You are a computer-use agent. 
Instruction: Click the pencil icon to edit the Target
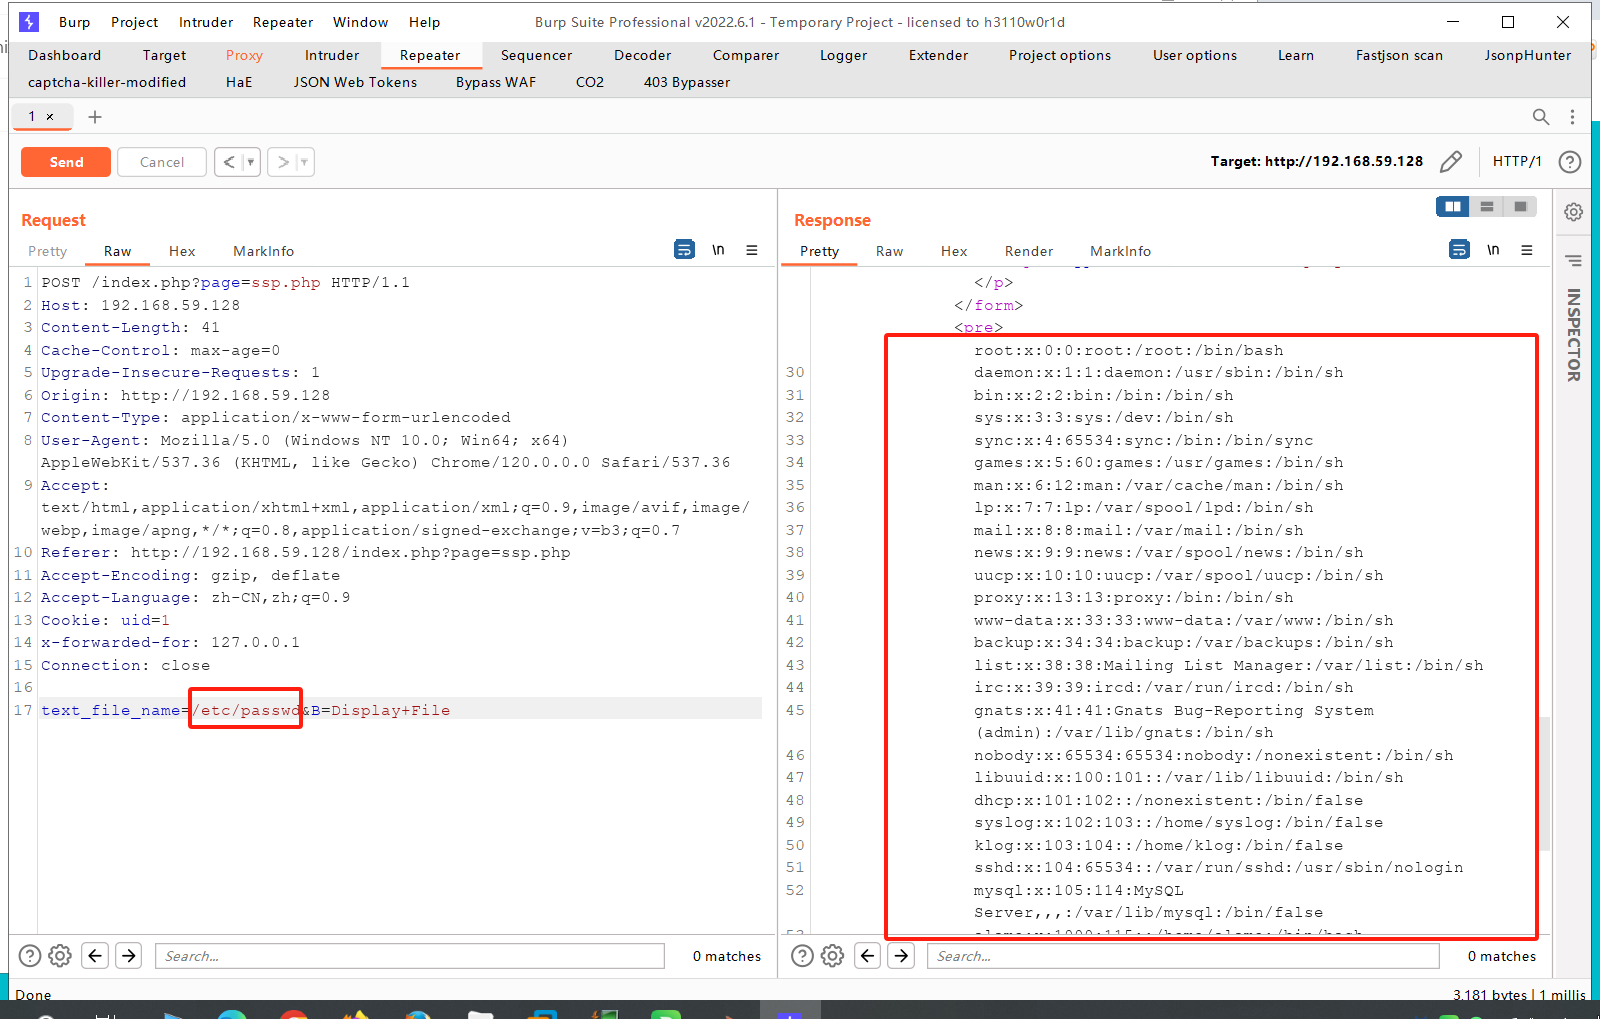point(1451,161)
